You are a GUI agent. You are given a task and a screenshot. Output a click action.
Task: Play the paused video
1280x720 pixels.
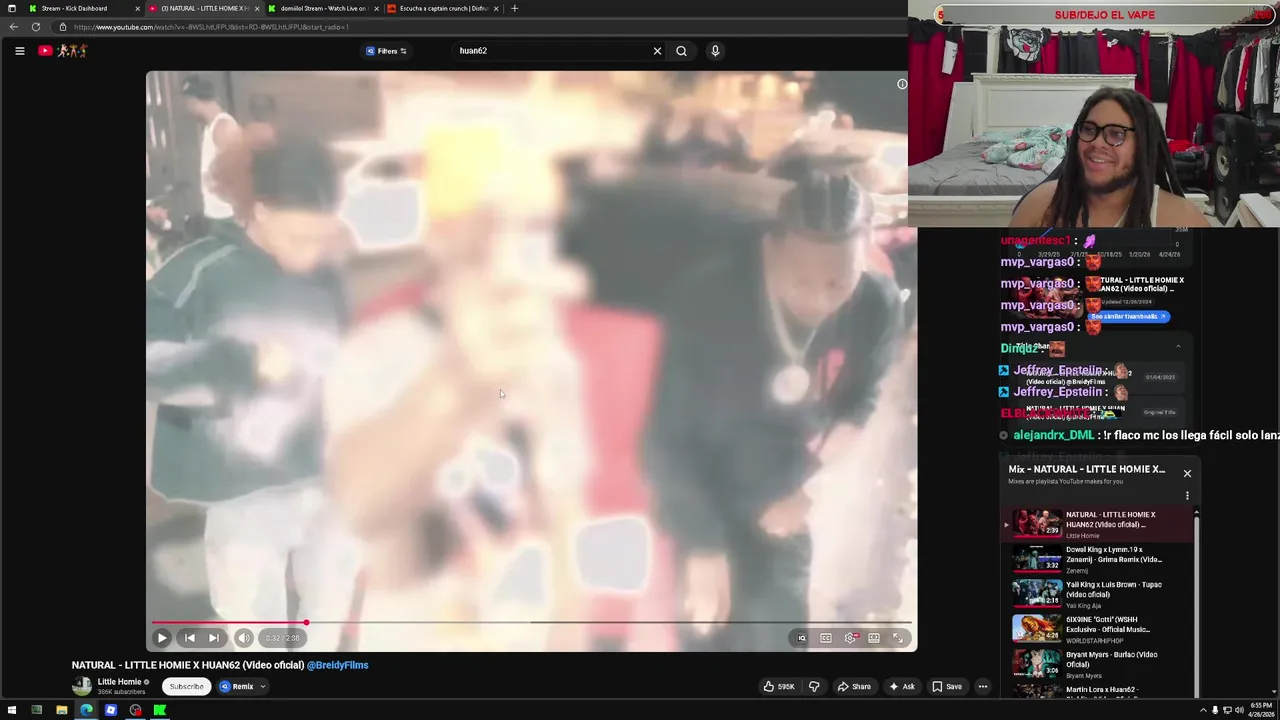coord(162,638)
